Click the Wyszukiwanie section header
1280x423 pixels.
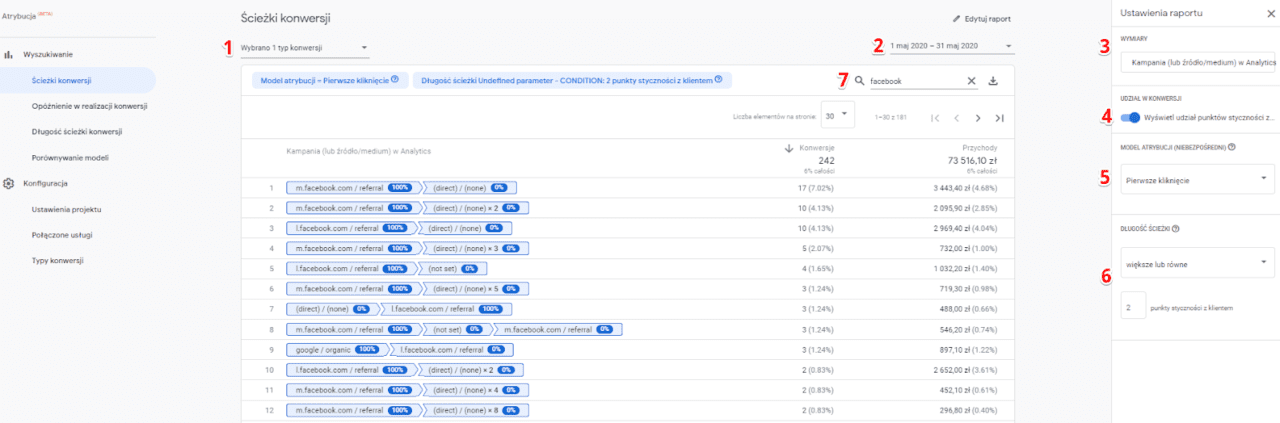pyautogui.click(x=48, y=54)
